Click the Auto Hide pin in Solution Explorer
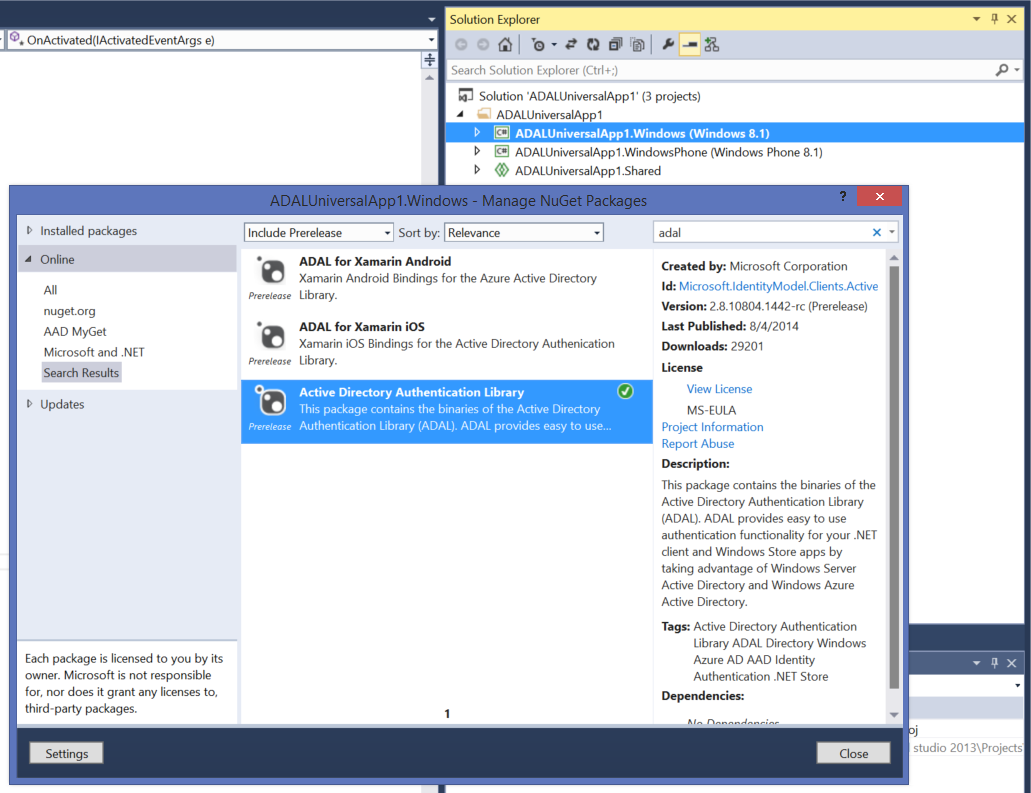1031x793 pixels. 994,19
